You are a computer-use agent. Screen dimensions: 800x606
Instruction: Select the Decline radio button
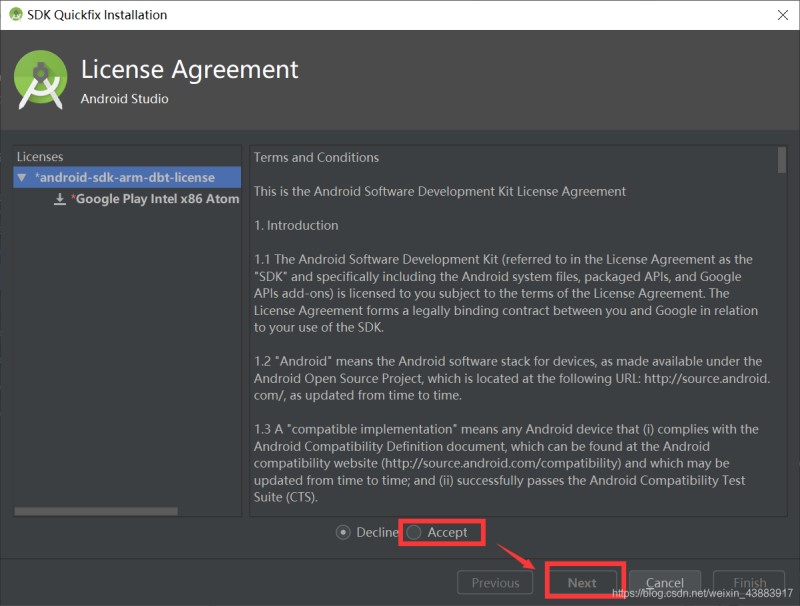[344, 532]
